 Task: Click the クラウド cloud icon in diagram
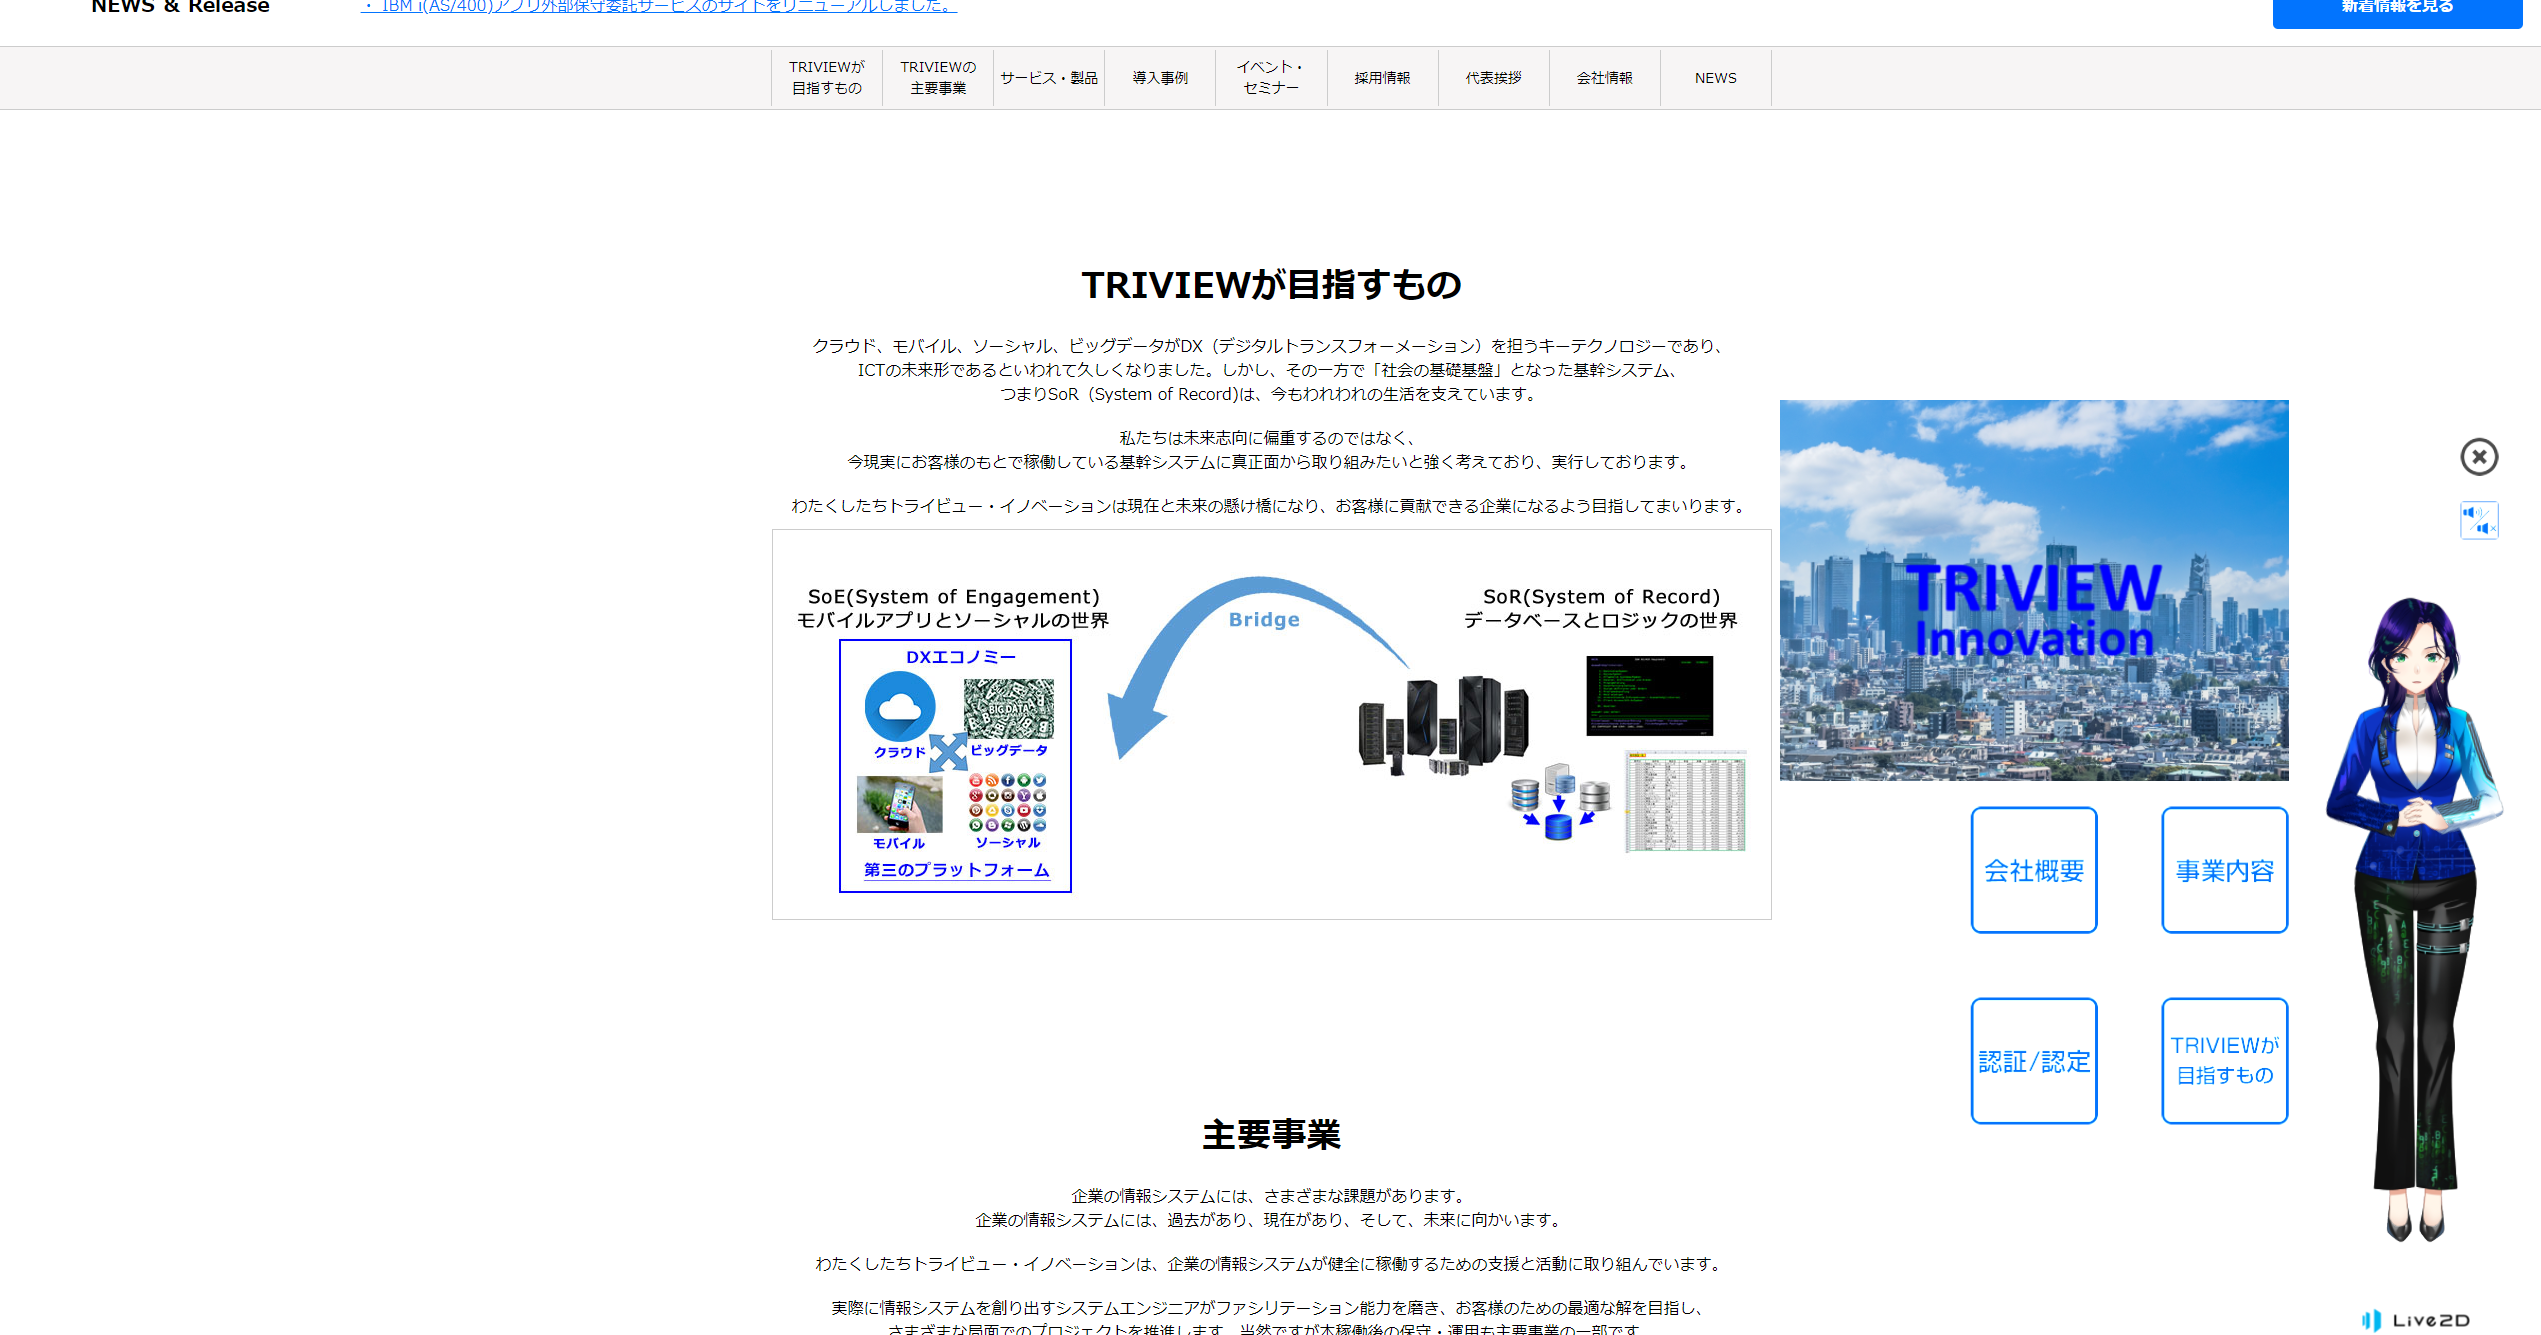pyautogui.click(x=900, y=707)
